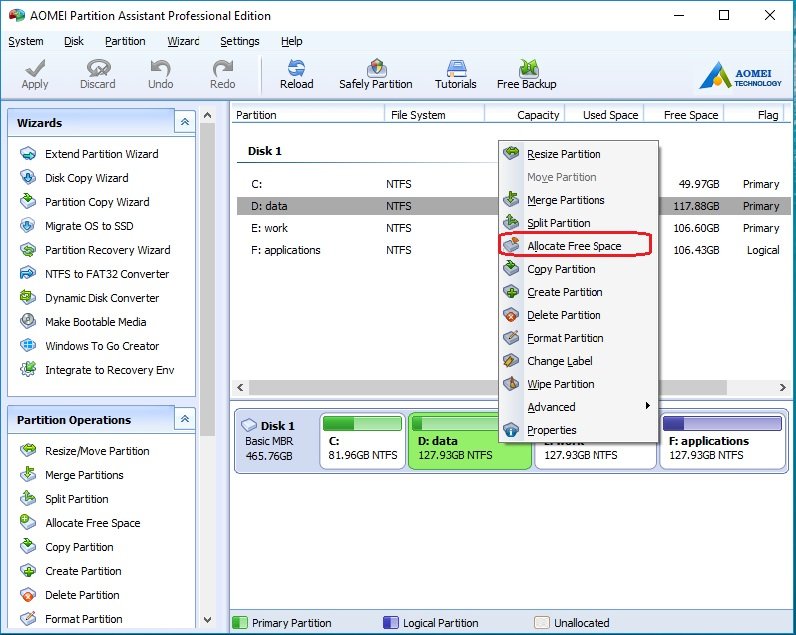Click Copy Partition in left sidebar
This screenshot has height=635, width=796.
79,547
